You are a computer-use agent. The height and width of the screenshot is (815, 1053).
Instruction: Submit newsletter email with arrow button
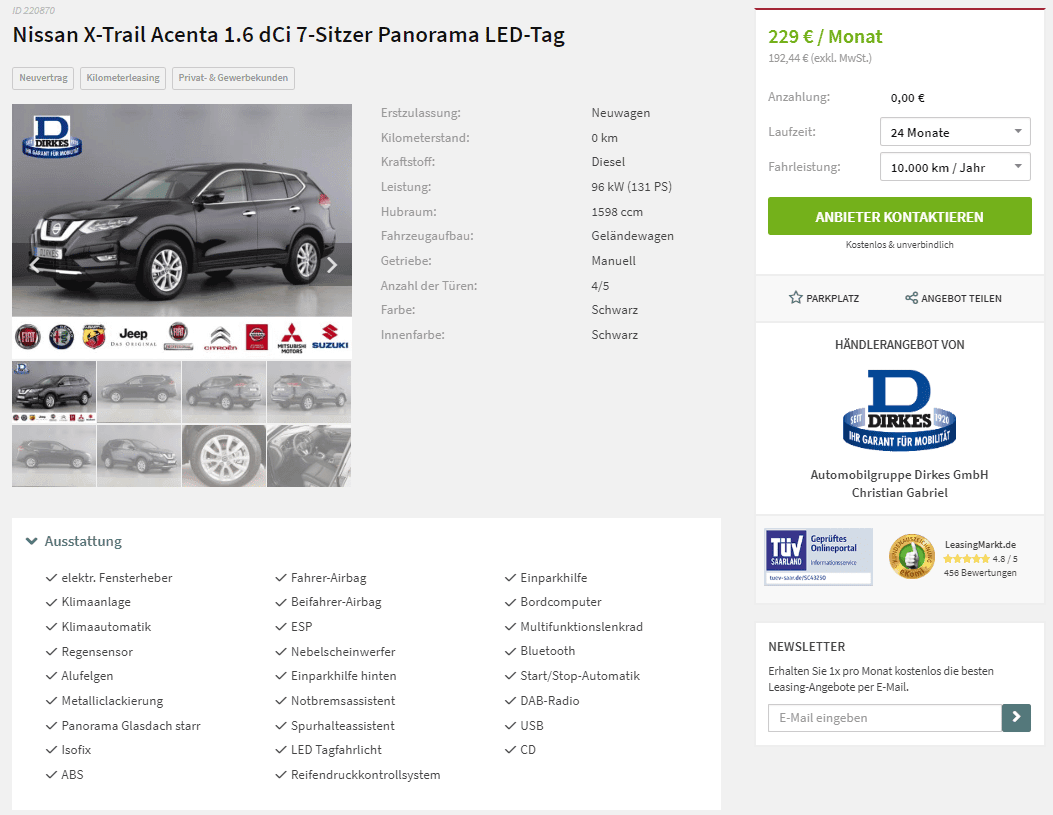(1016, 718)
